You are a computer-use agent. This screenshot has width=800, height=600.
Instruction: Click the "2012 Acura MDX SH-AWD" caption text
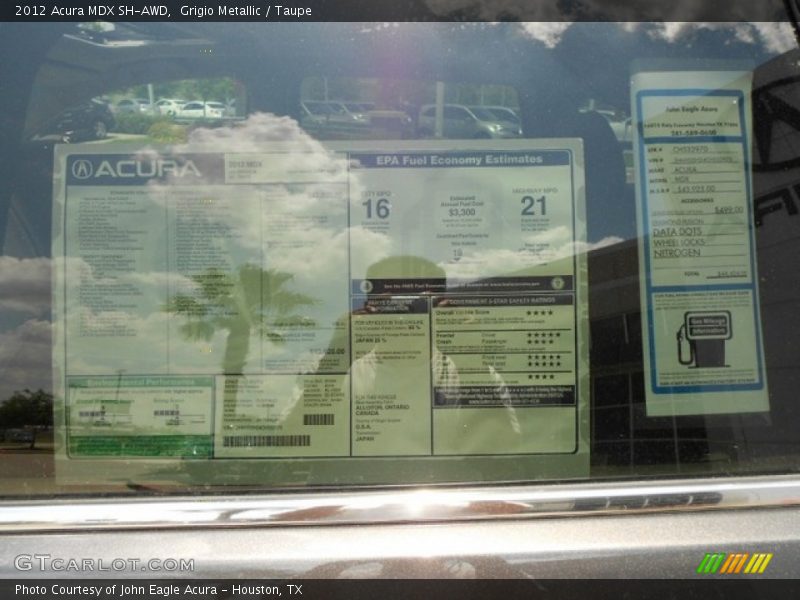(x=93, y=11)
